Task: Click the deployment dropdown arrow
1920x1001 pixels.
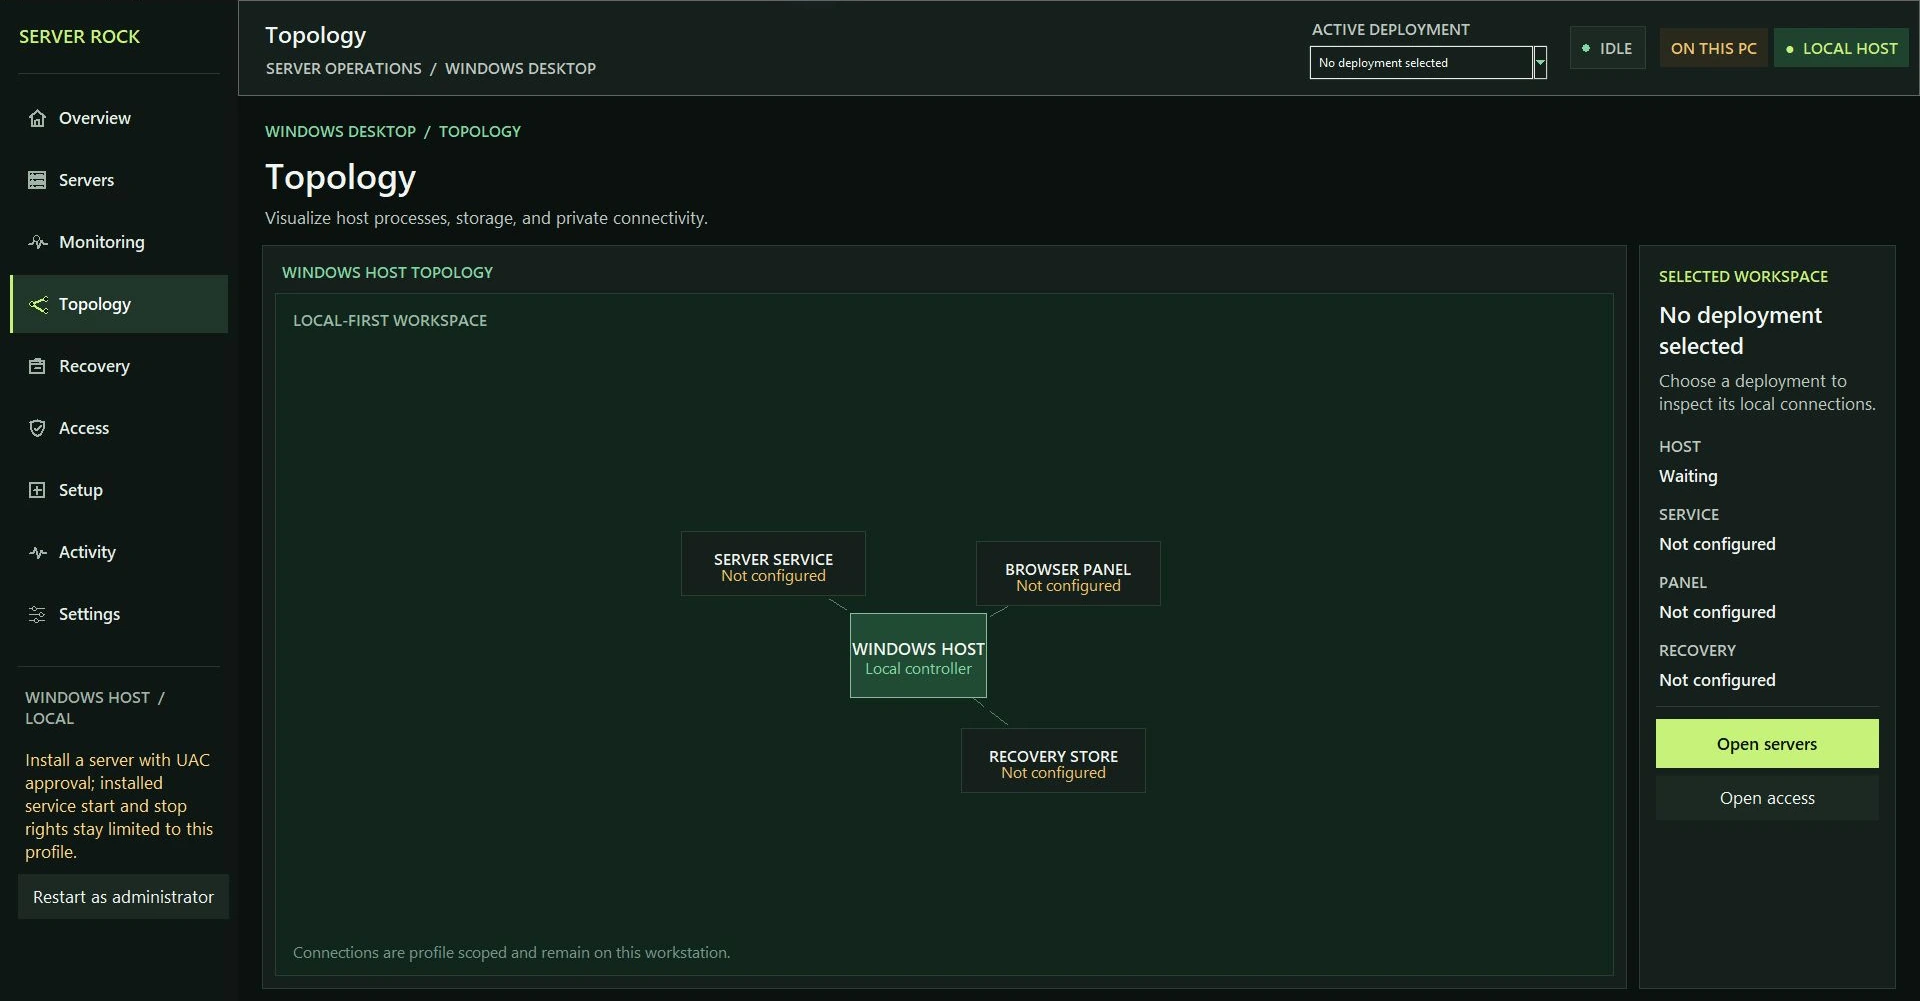Action: coord(1540,62)
